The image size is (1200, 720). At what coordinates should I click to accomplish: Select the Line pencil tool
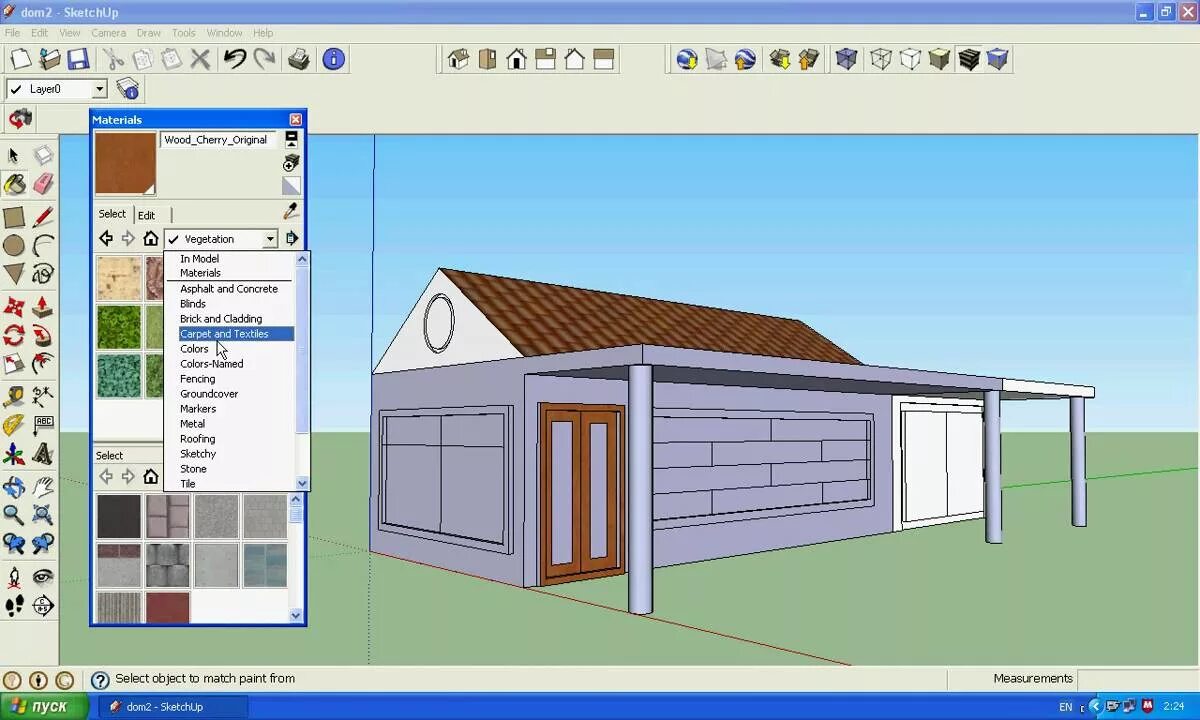point(43,217)
